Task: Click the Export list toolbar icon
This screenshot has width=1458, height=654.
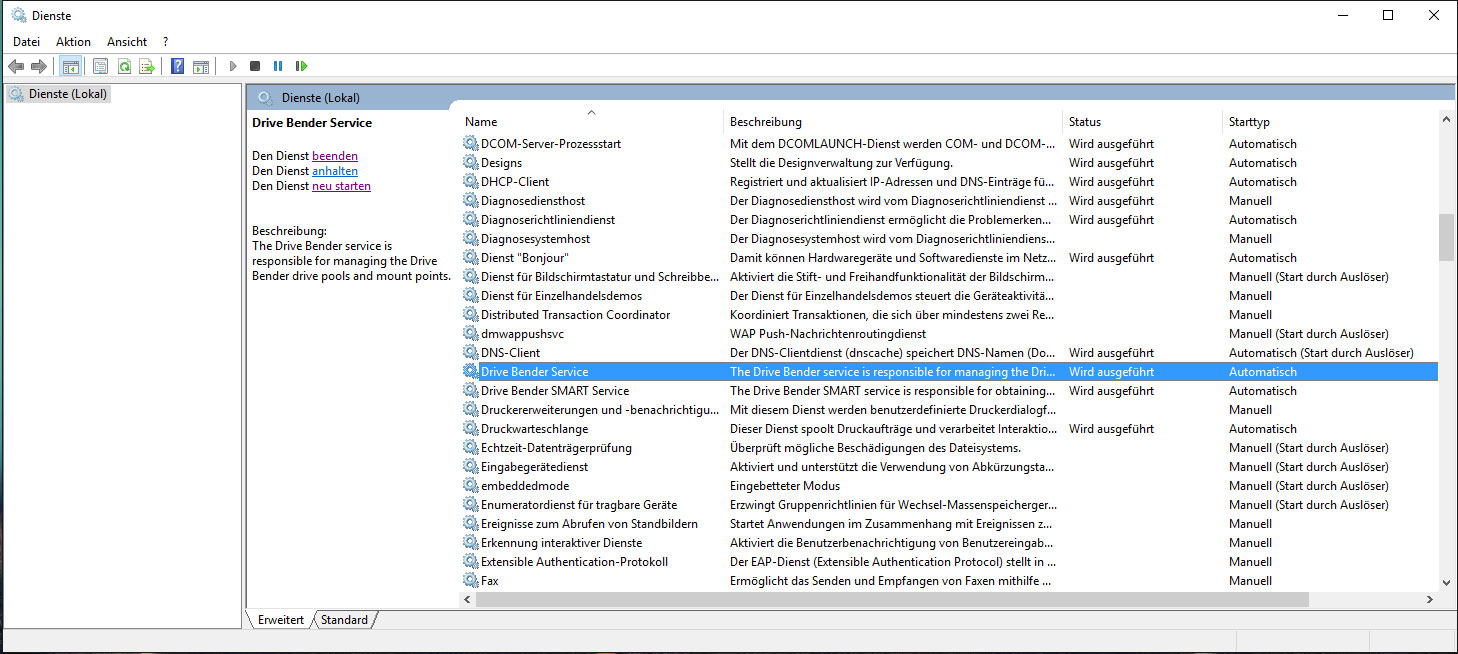Action: (147, 66)
